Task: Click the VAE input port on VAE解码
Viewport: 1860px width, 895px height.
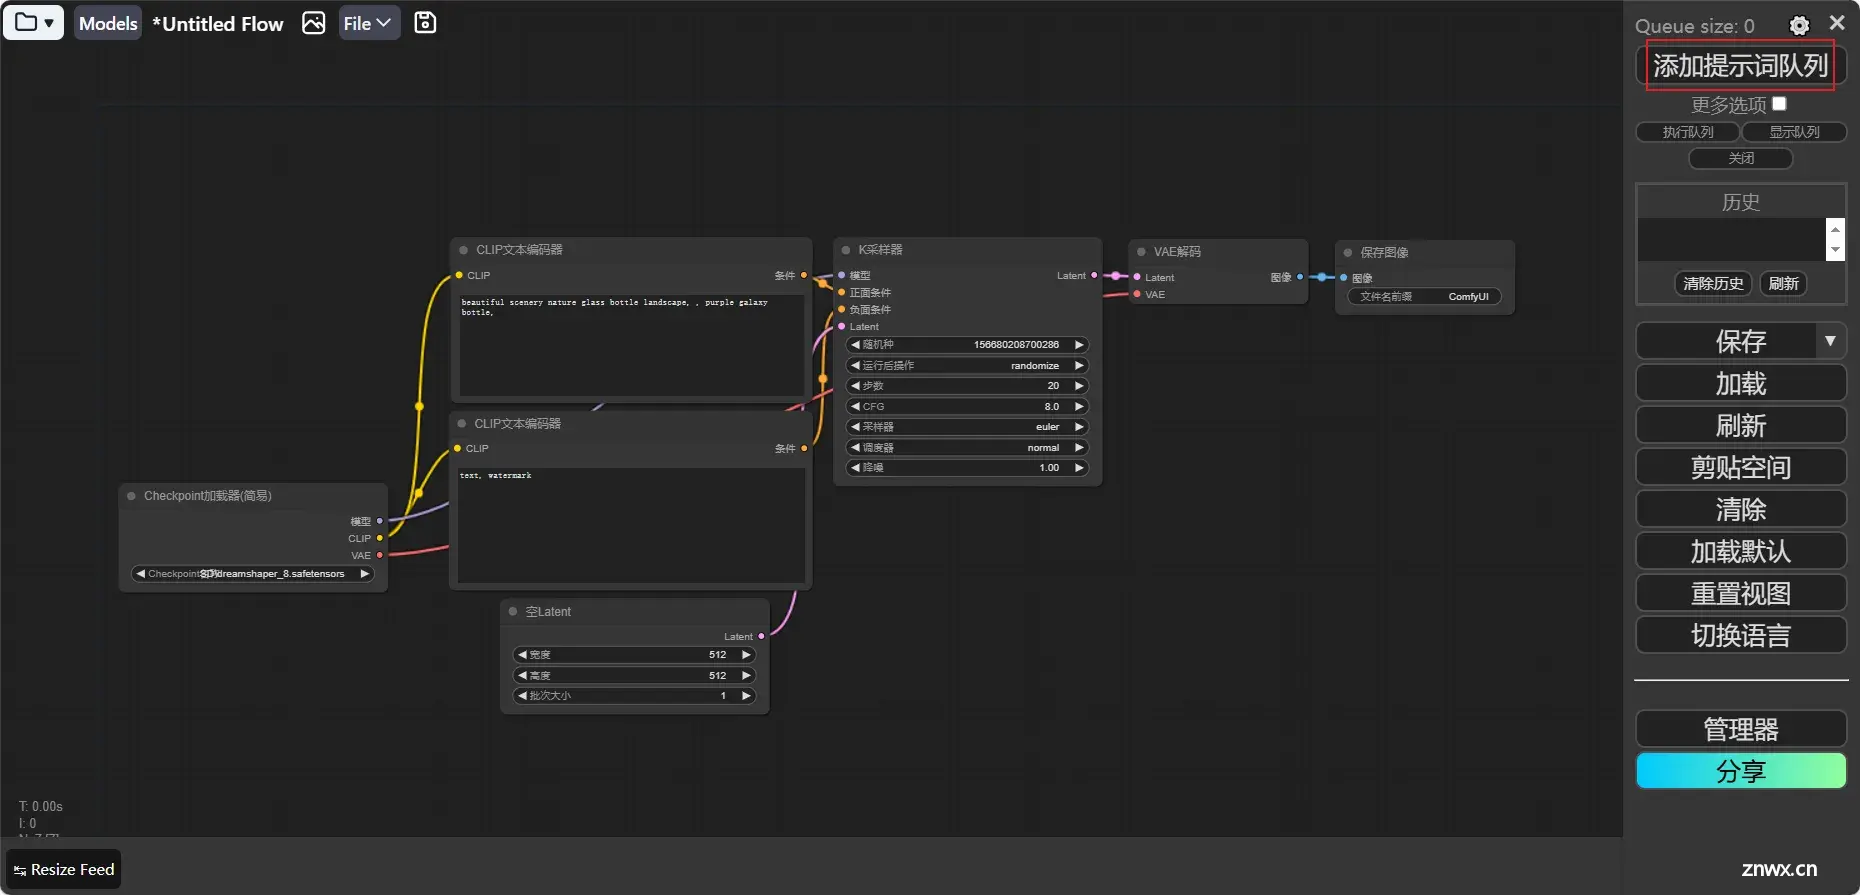Action: 1137,294
